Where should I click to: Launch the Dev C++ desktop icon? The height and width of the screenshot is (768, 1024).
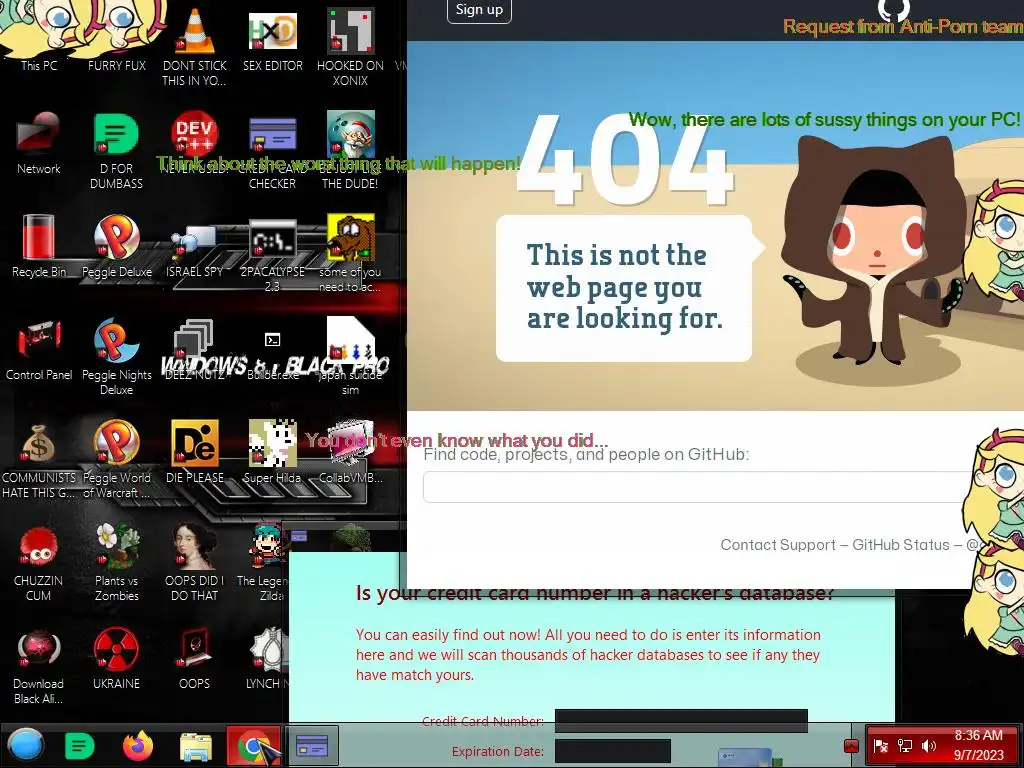coord(195,134)
